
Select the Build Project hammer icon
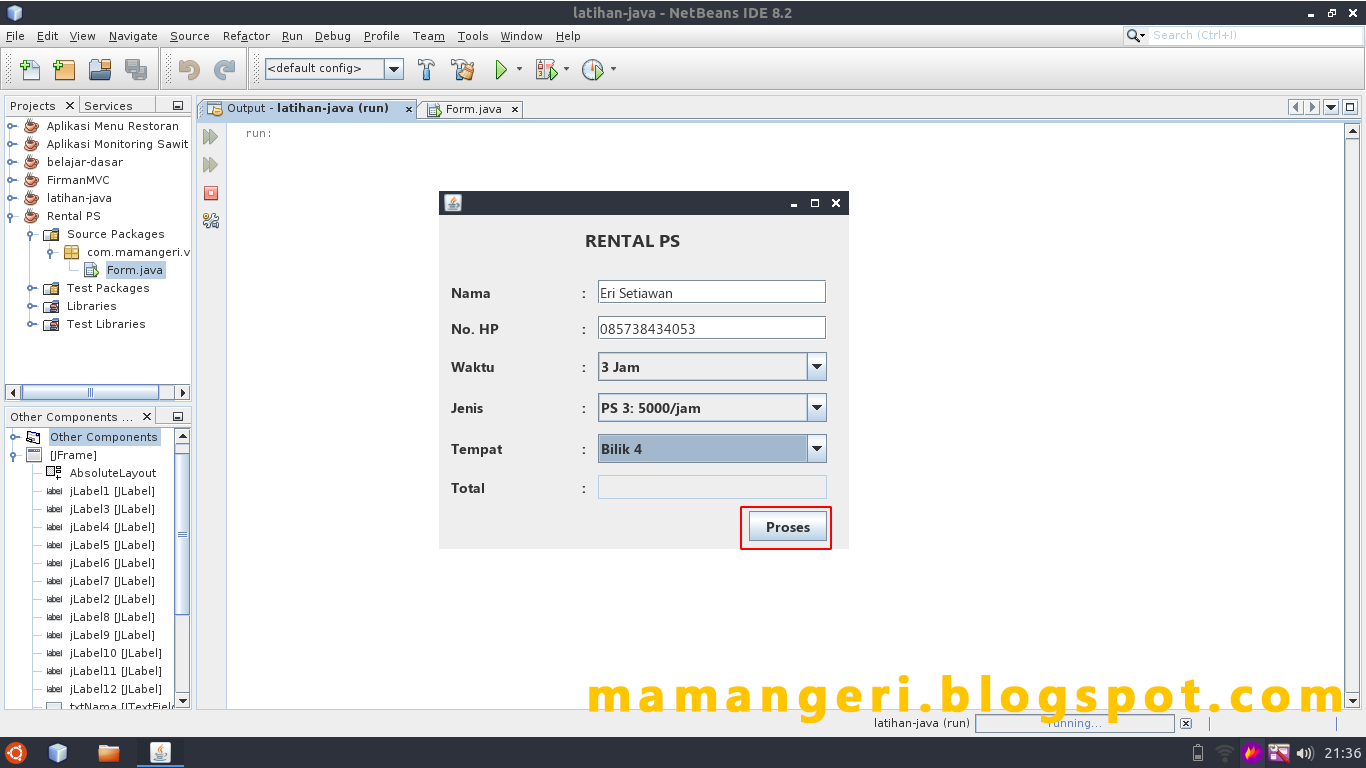tap(425, 69)
